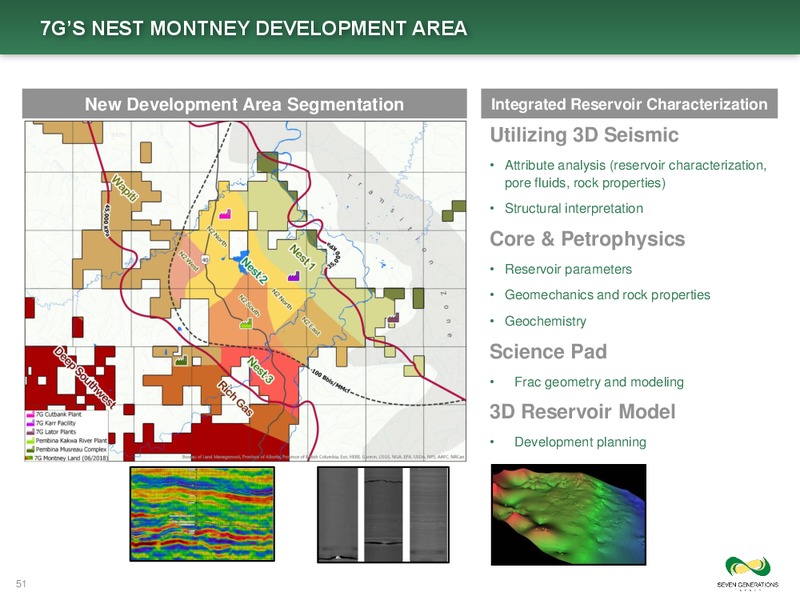Click the Nest 1 label on the map
800x600 pixels.
(303, 258)
